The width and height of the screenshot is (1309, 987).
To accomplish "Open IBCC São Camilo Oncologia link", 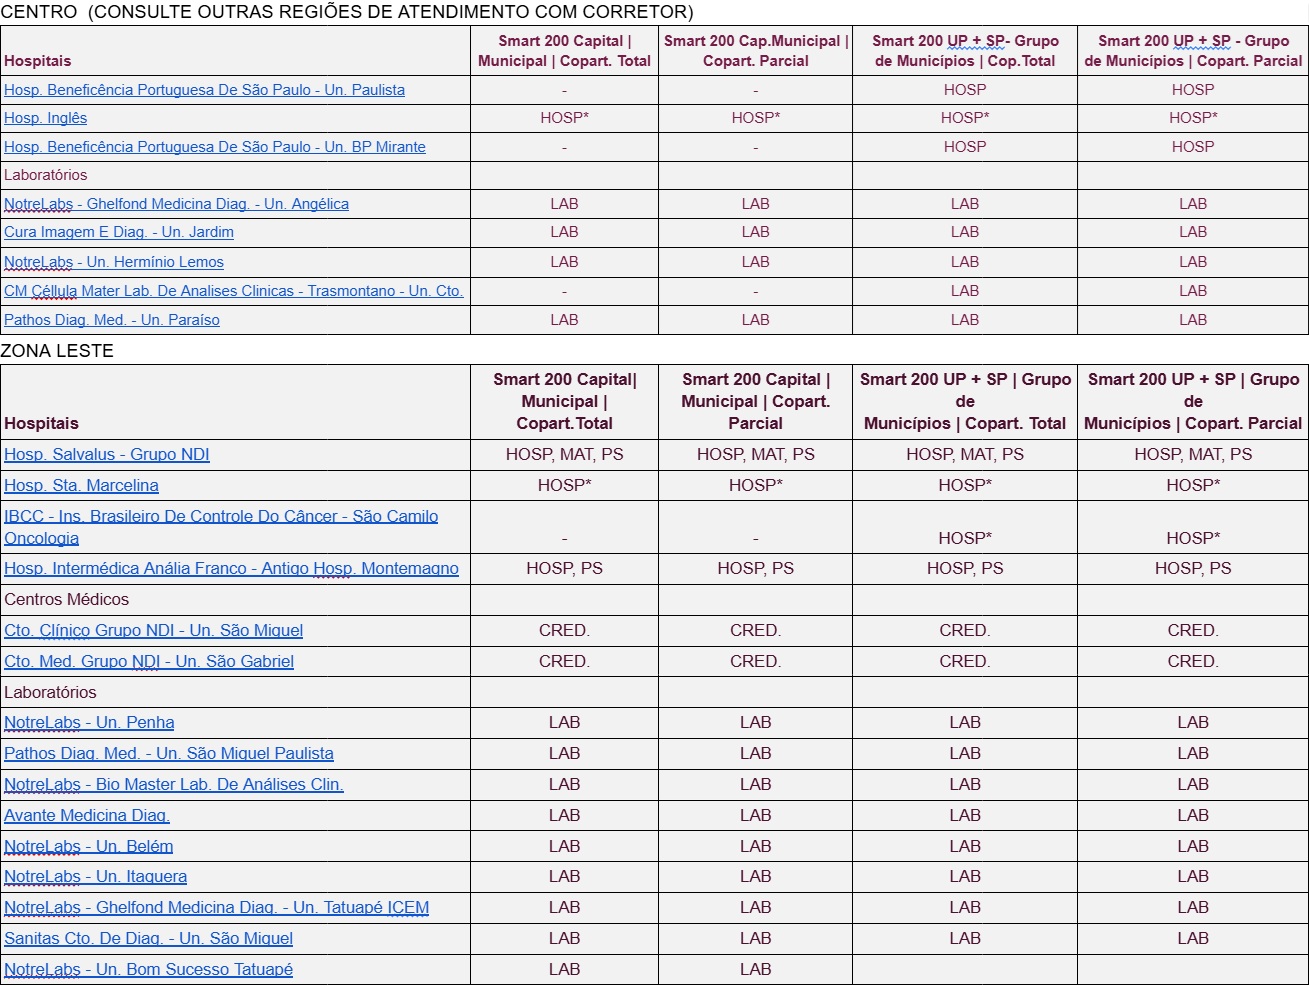I will (x=220, y=517).
